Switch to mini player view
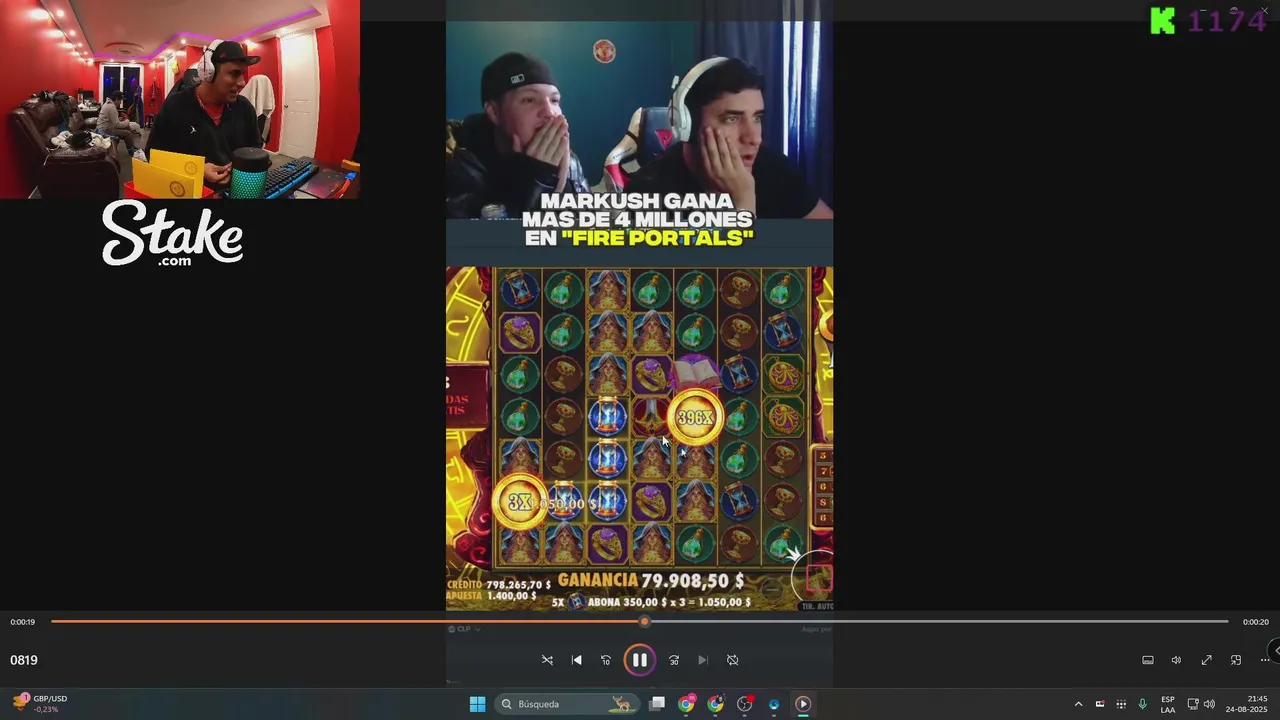The height and width of the screenshot is (720, 1280). tap(1236, 660)
